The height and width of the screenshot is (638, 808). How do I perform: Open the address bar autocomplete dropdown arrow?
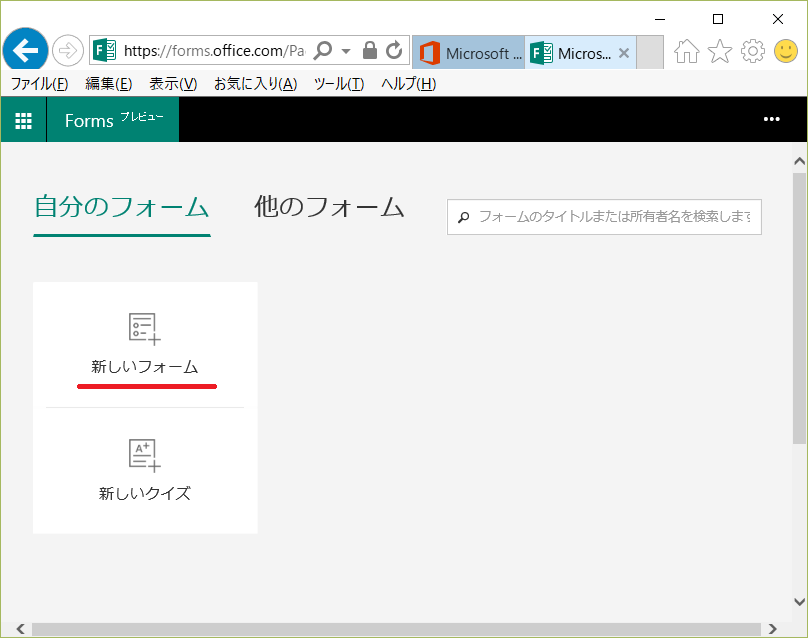tap(346, 51)
